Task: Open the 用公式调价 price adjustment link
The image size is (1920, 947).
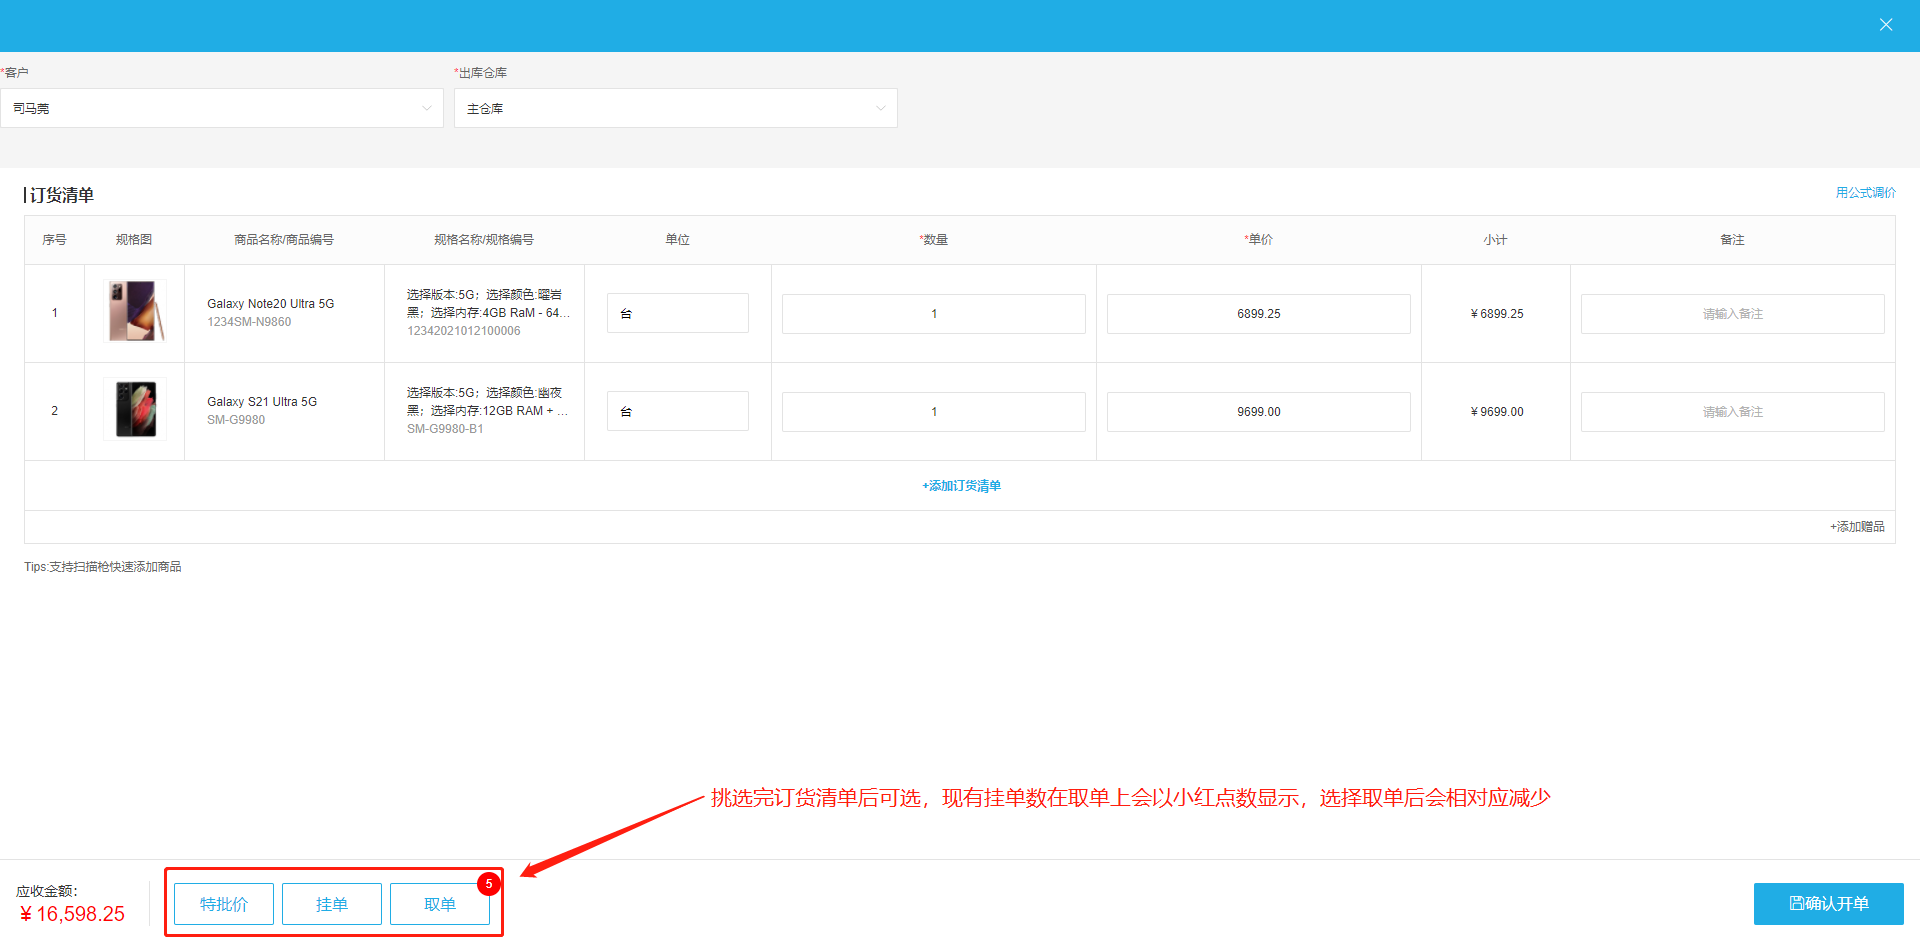Action: pos(1865,192)
